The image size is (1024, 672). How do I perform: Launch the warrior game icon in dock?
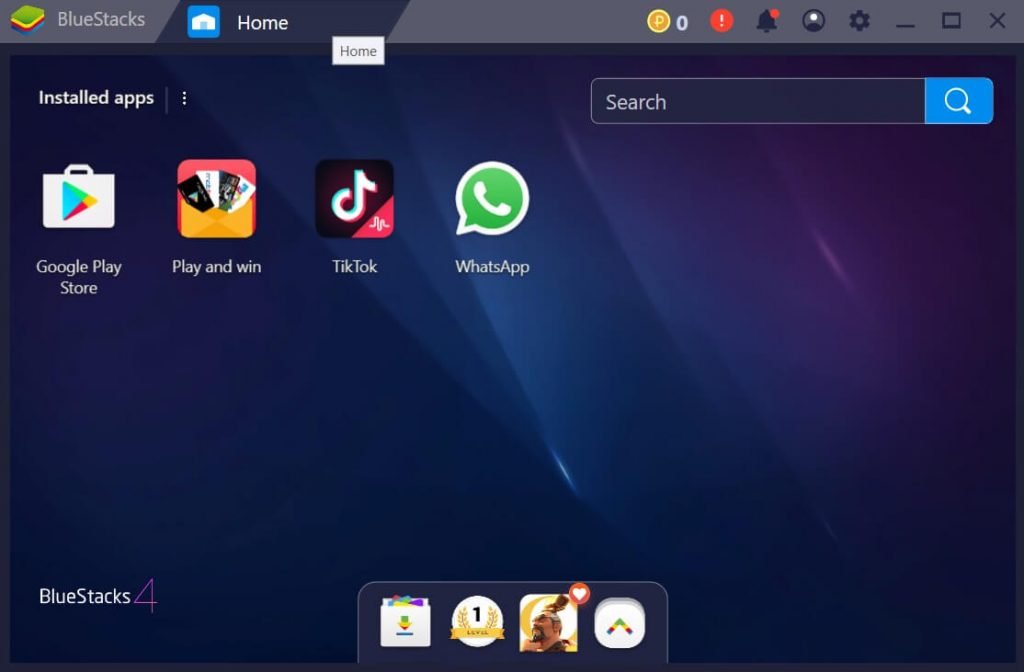(549, 623)
